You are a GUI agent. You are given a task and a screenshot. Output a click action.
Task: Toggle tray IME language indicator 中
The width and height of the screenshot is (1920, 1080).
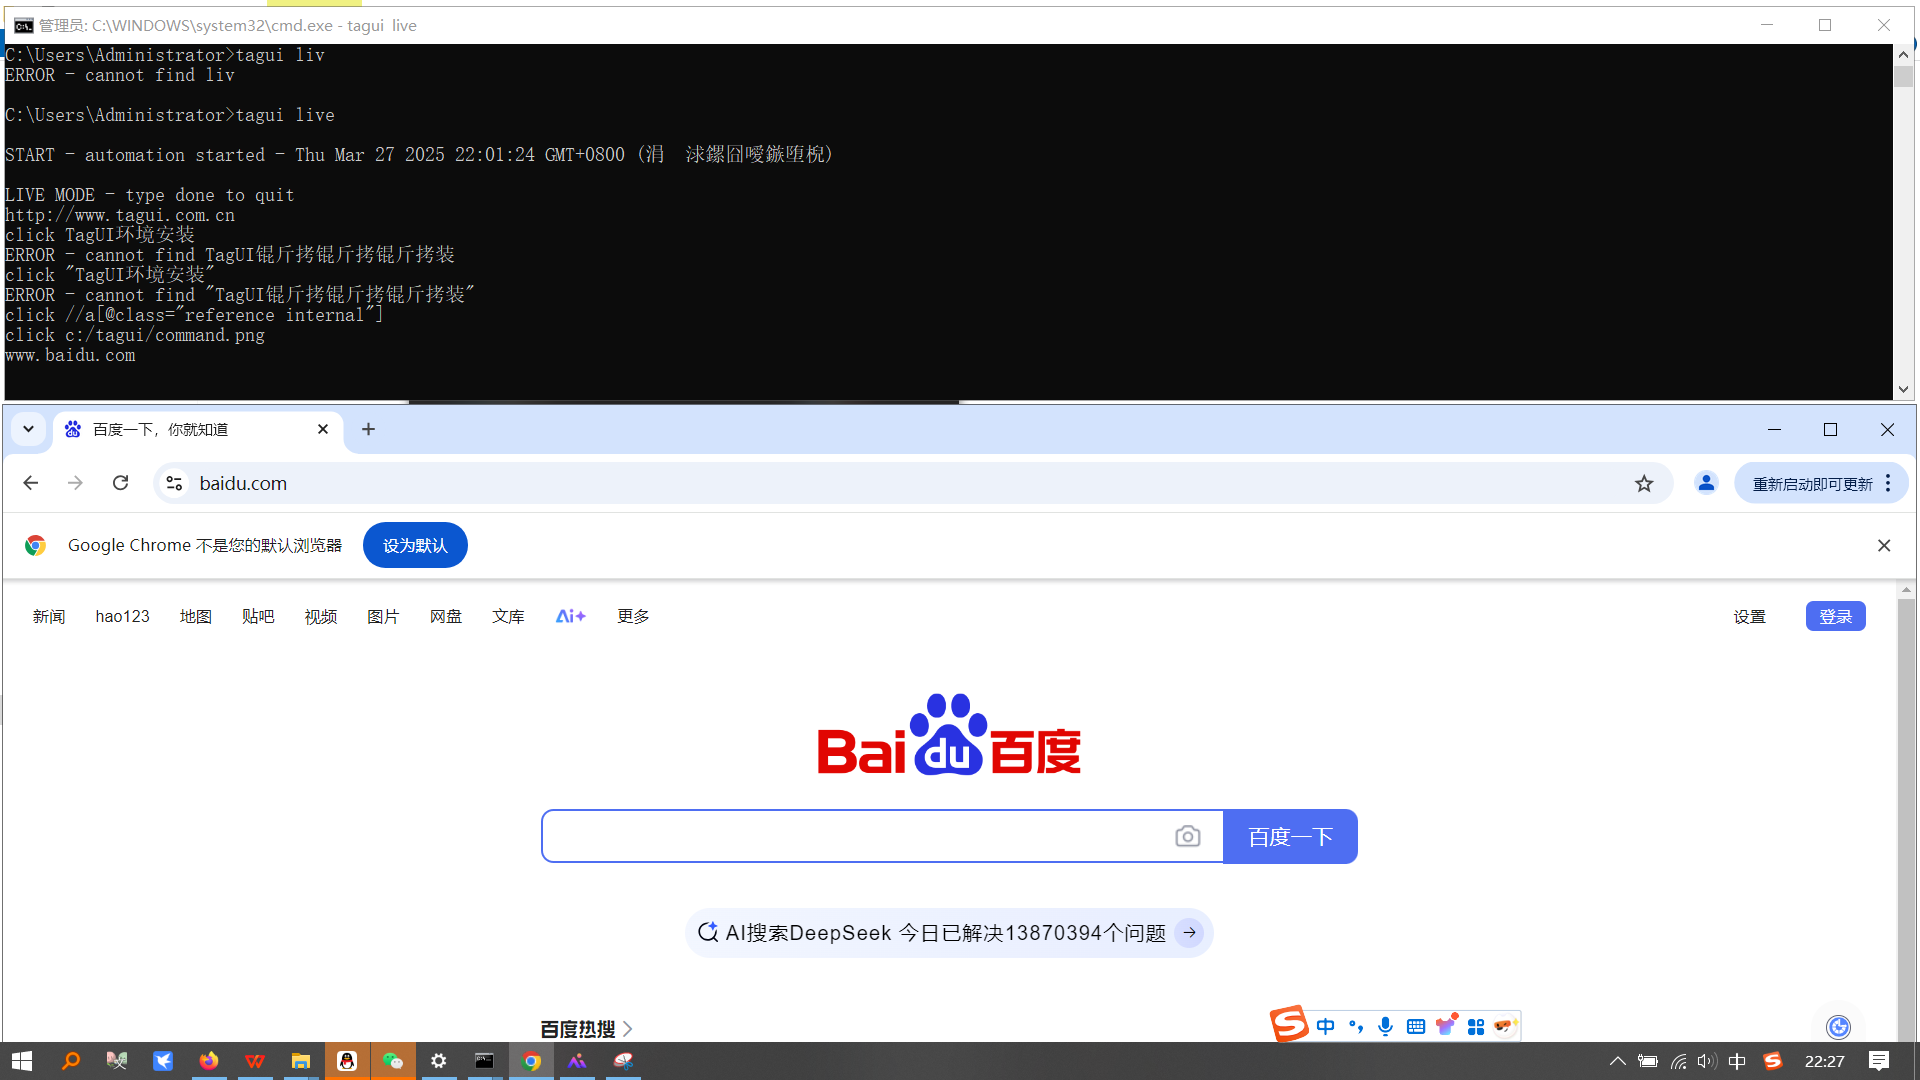(x=1737, y=1061)
